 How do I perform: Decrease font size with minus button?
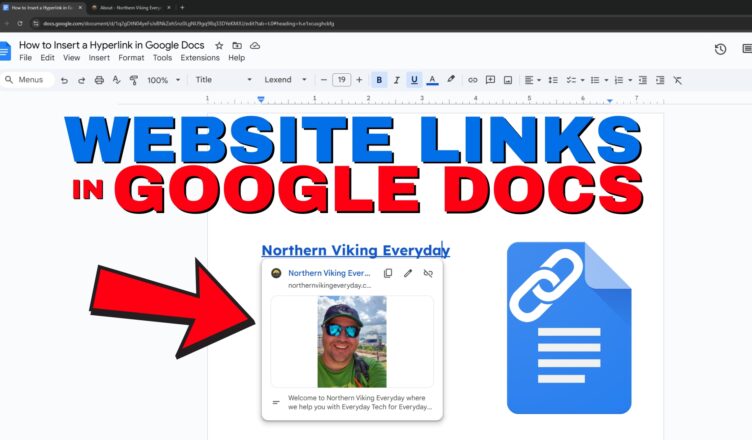pos(324,80)
